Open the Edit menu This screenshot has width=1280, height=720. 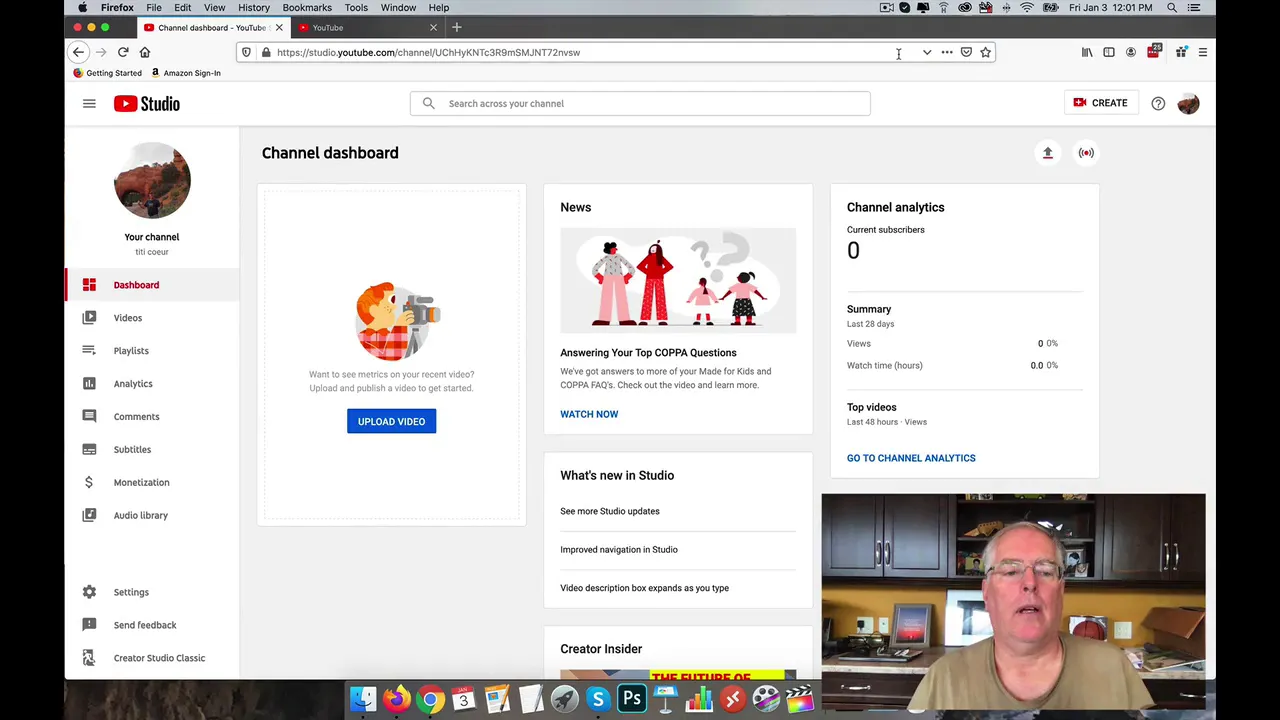(x=183, y=7)
